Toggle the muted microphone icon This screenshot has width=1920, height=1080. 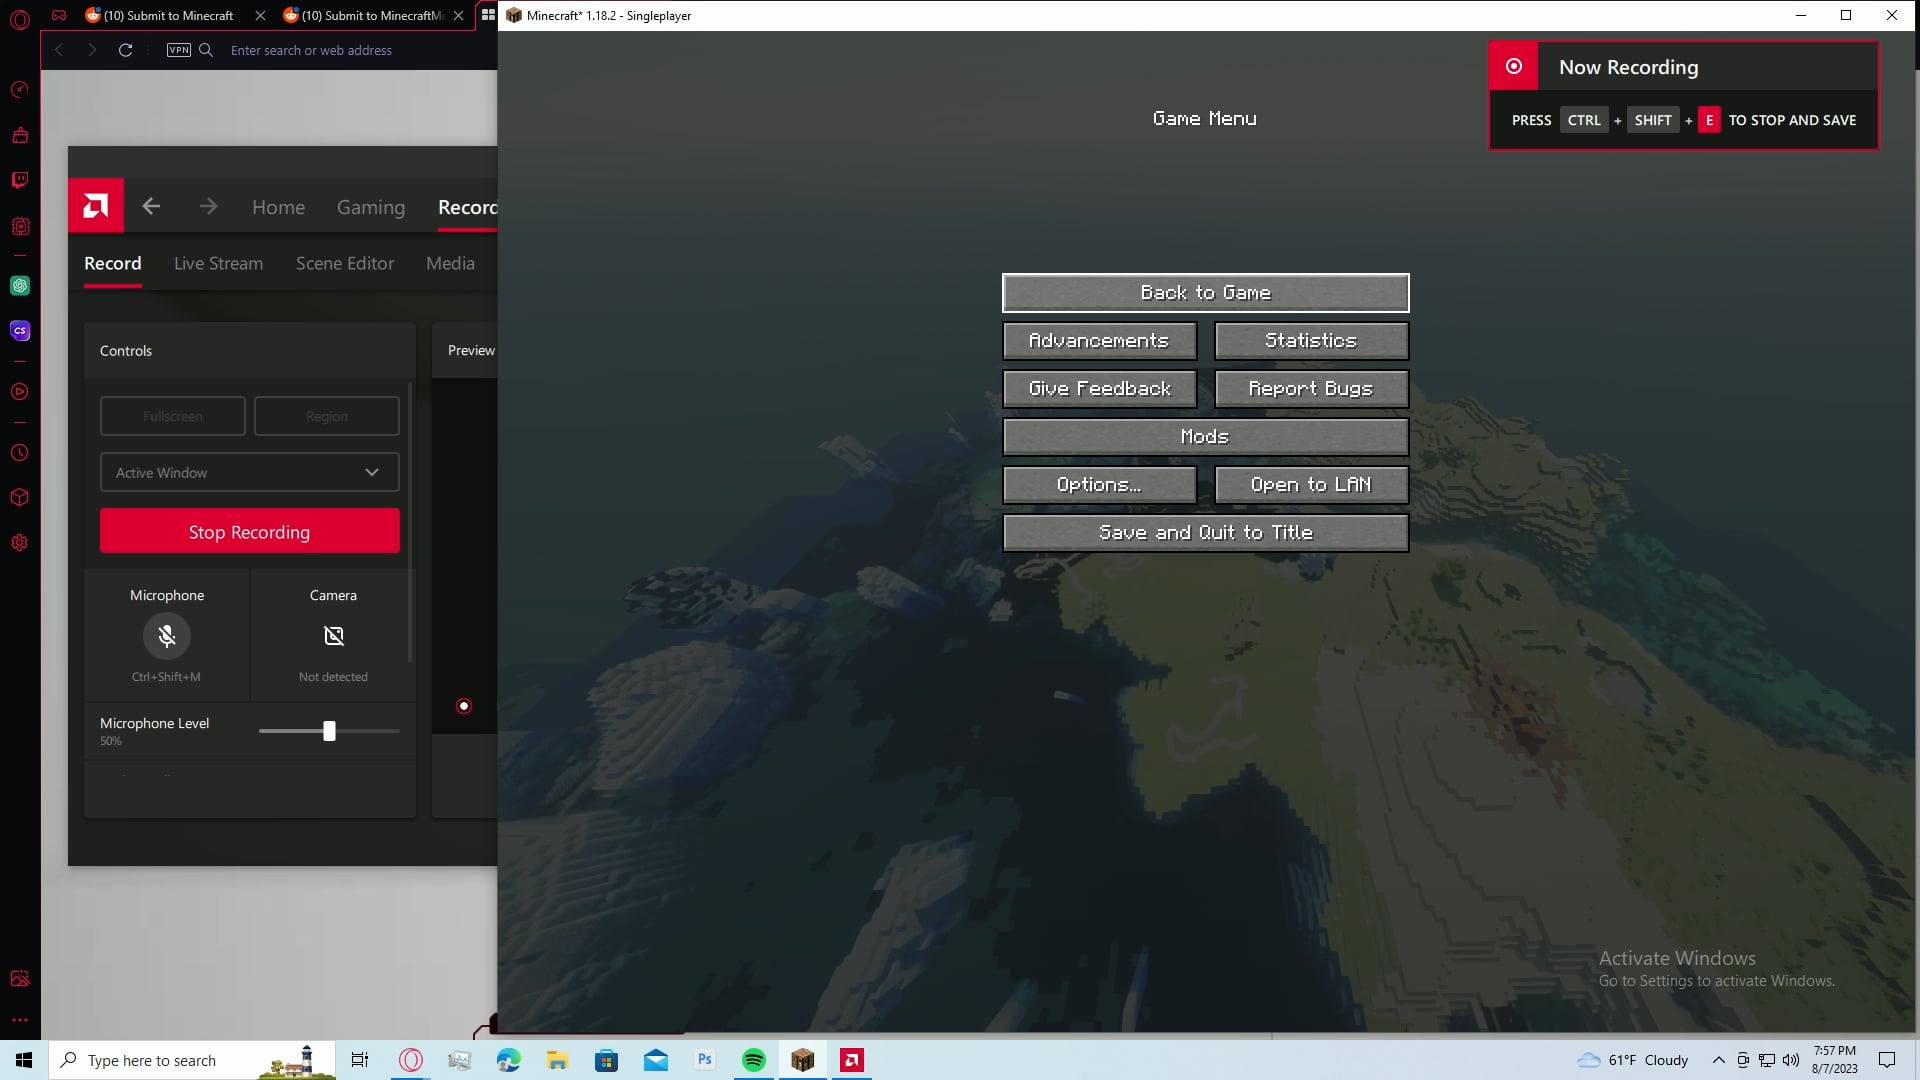coord(167,636)
